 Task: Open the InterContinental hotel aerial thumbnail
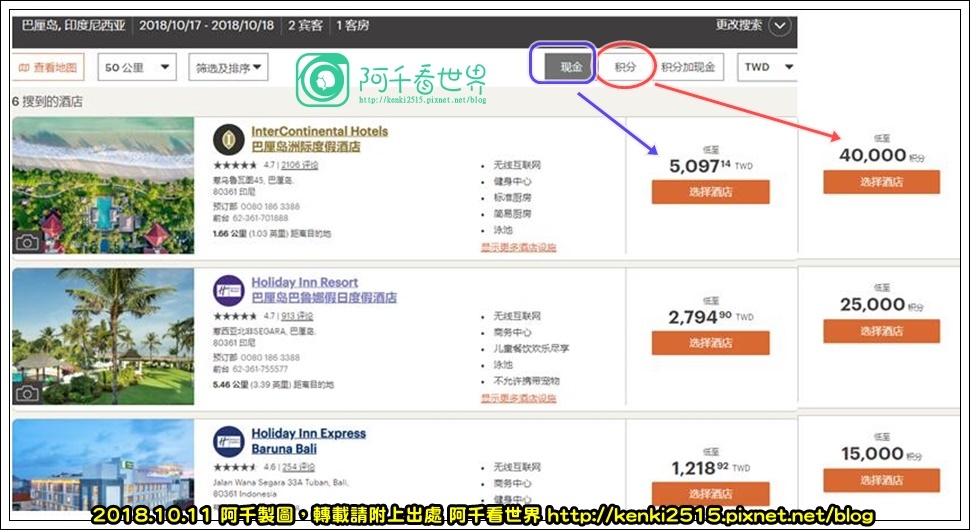pyautogui.click(x=103, y=186)
